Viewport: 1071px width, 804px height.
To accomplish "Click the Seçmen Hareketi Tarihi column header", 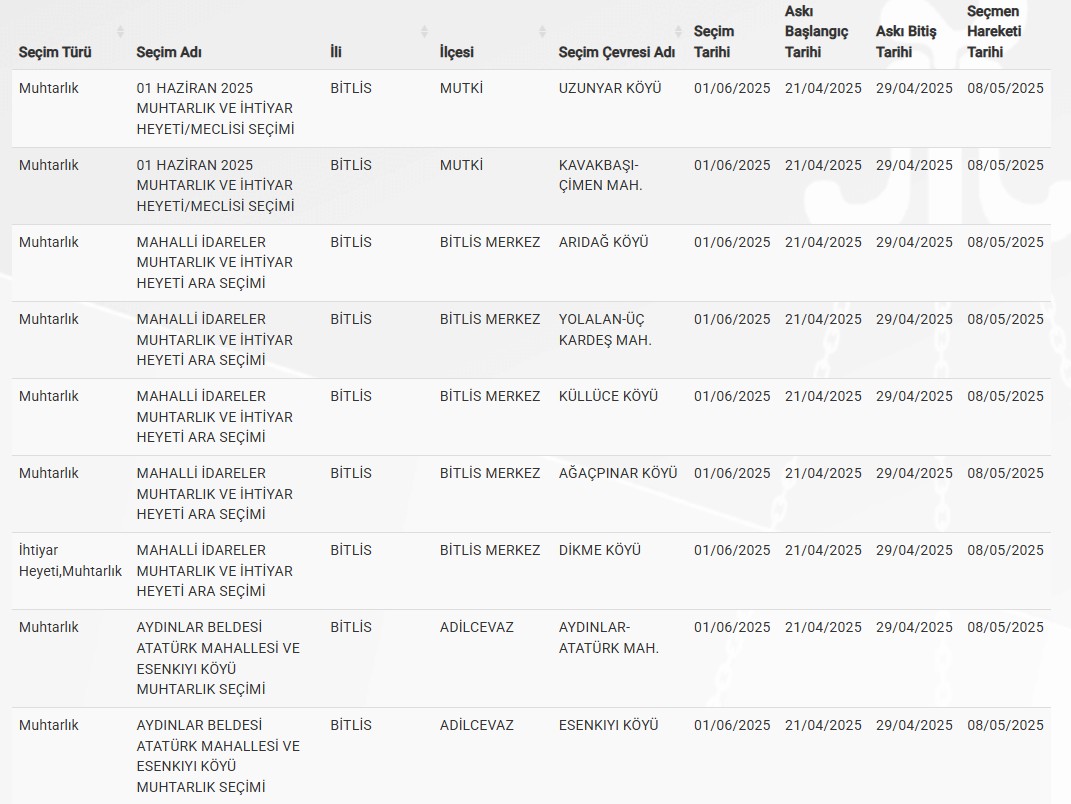I will tap(994, 32).
